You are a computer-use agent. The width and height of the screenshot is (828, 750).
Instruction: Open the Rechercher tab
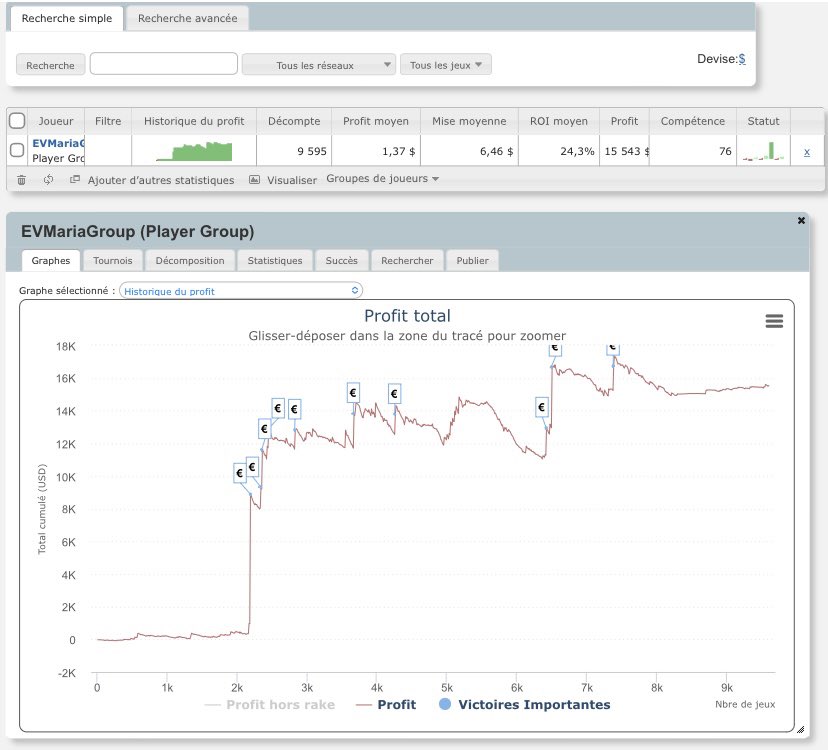click(407, 260)
